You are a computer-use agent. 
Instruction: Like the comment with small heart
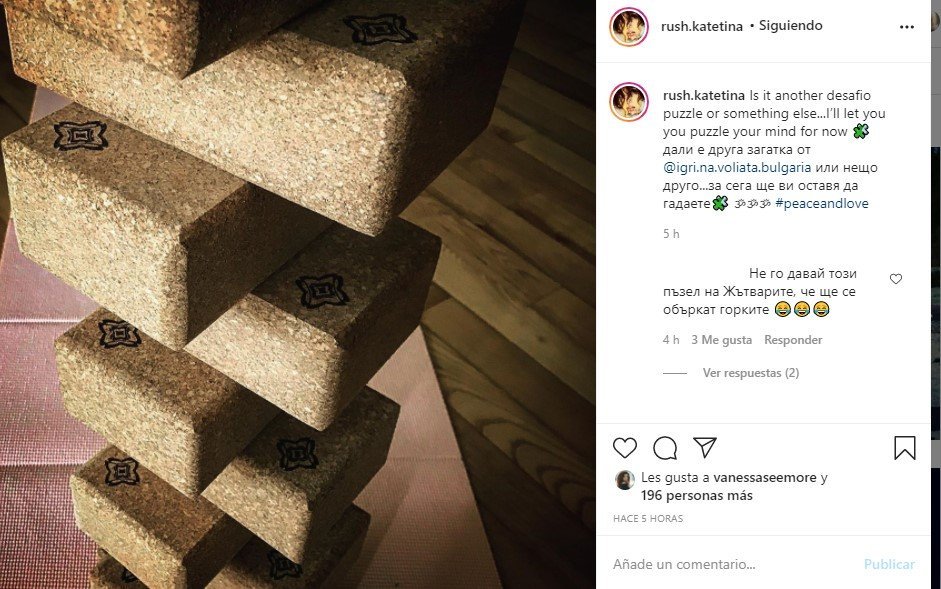click(895, 279)
